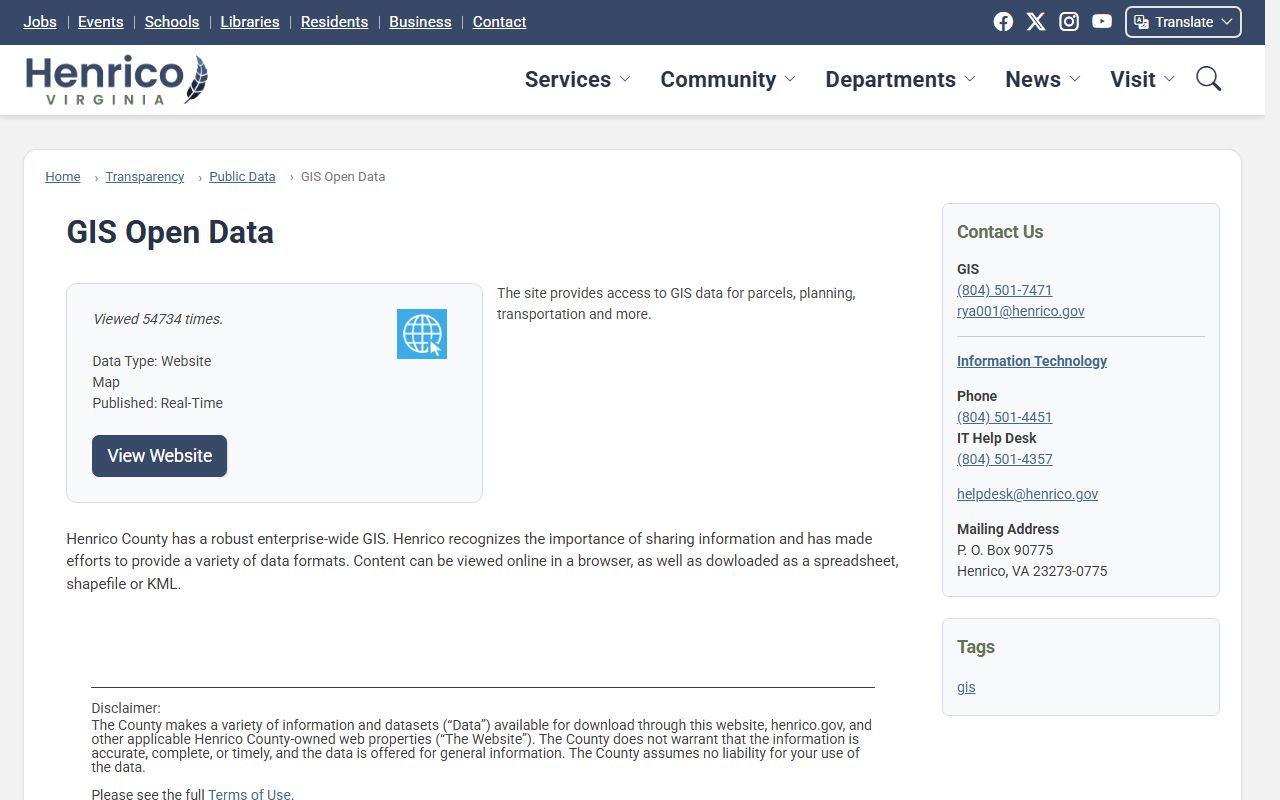Click the 'Viewed 54734 times.' text
The width and height of the screenshot is (1280, 800).
[157, 319]
